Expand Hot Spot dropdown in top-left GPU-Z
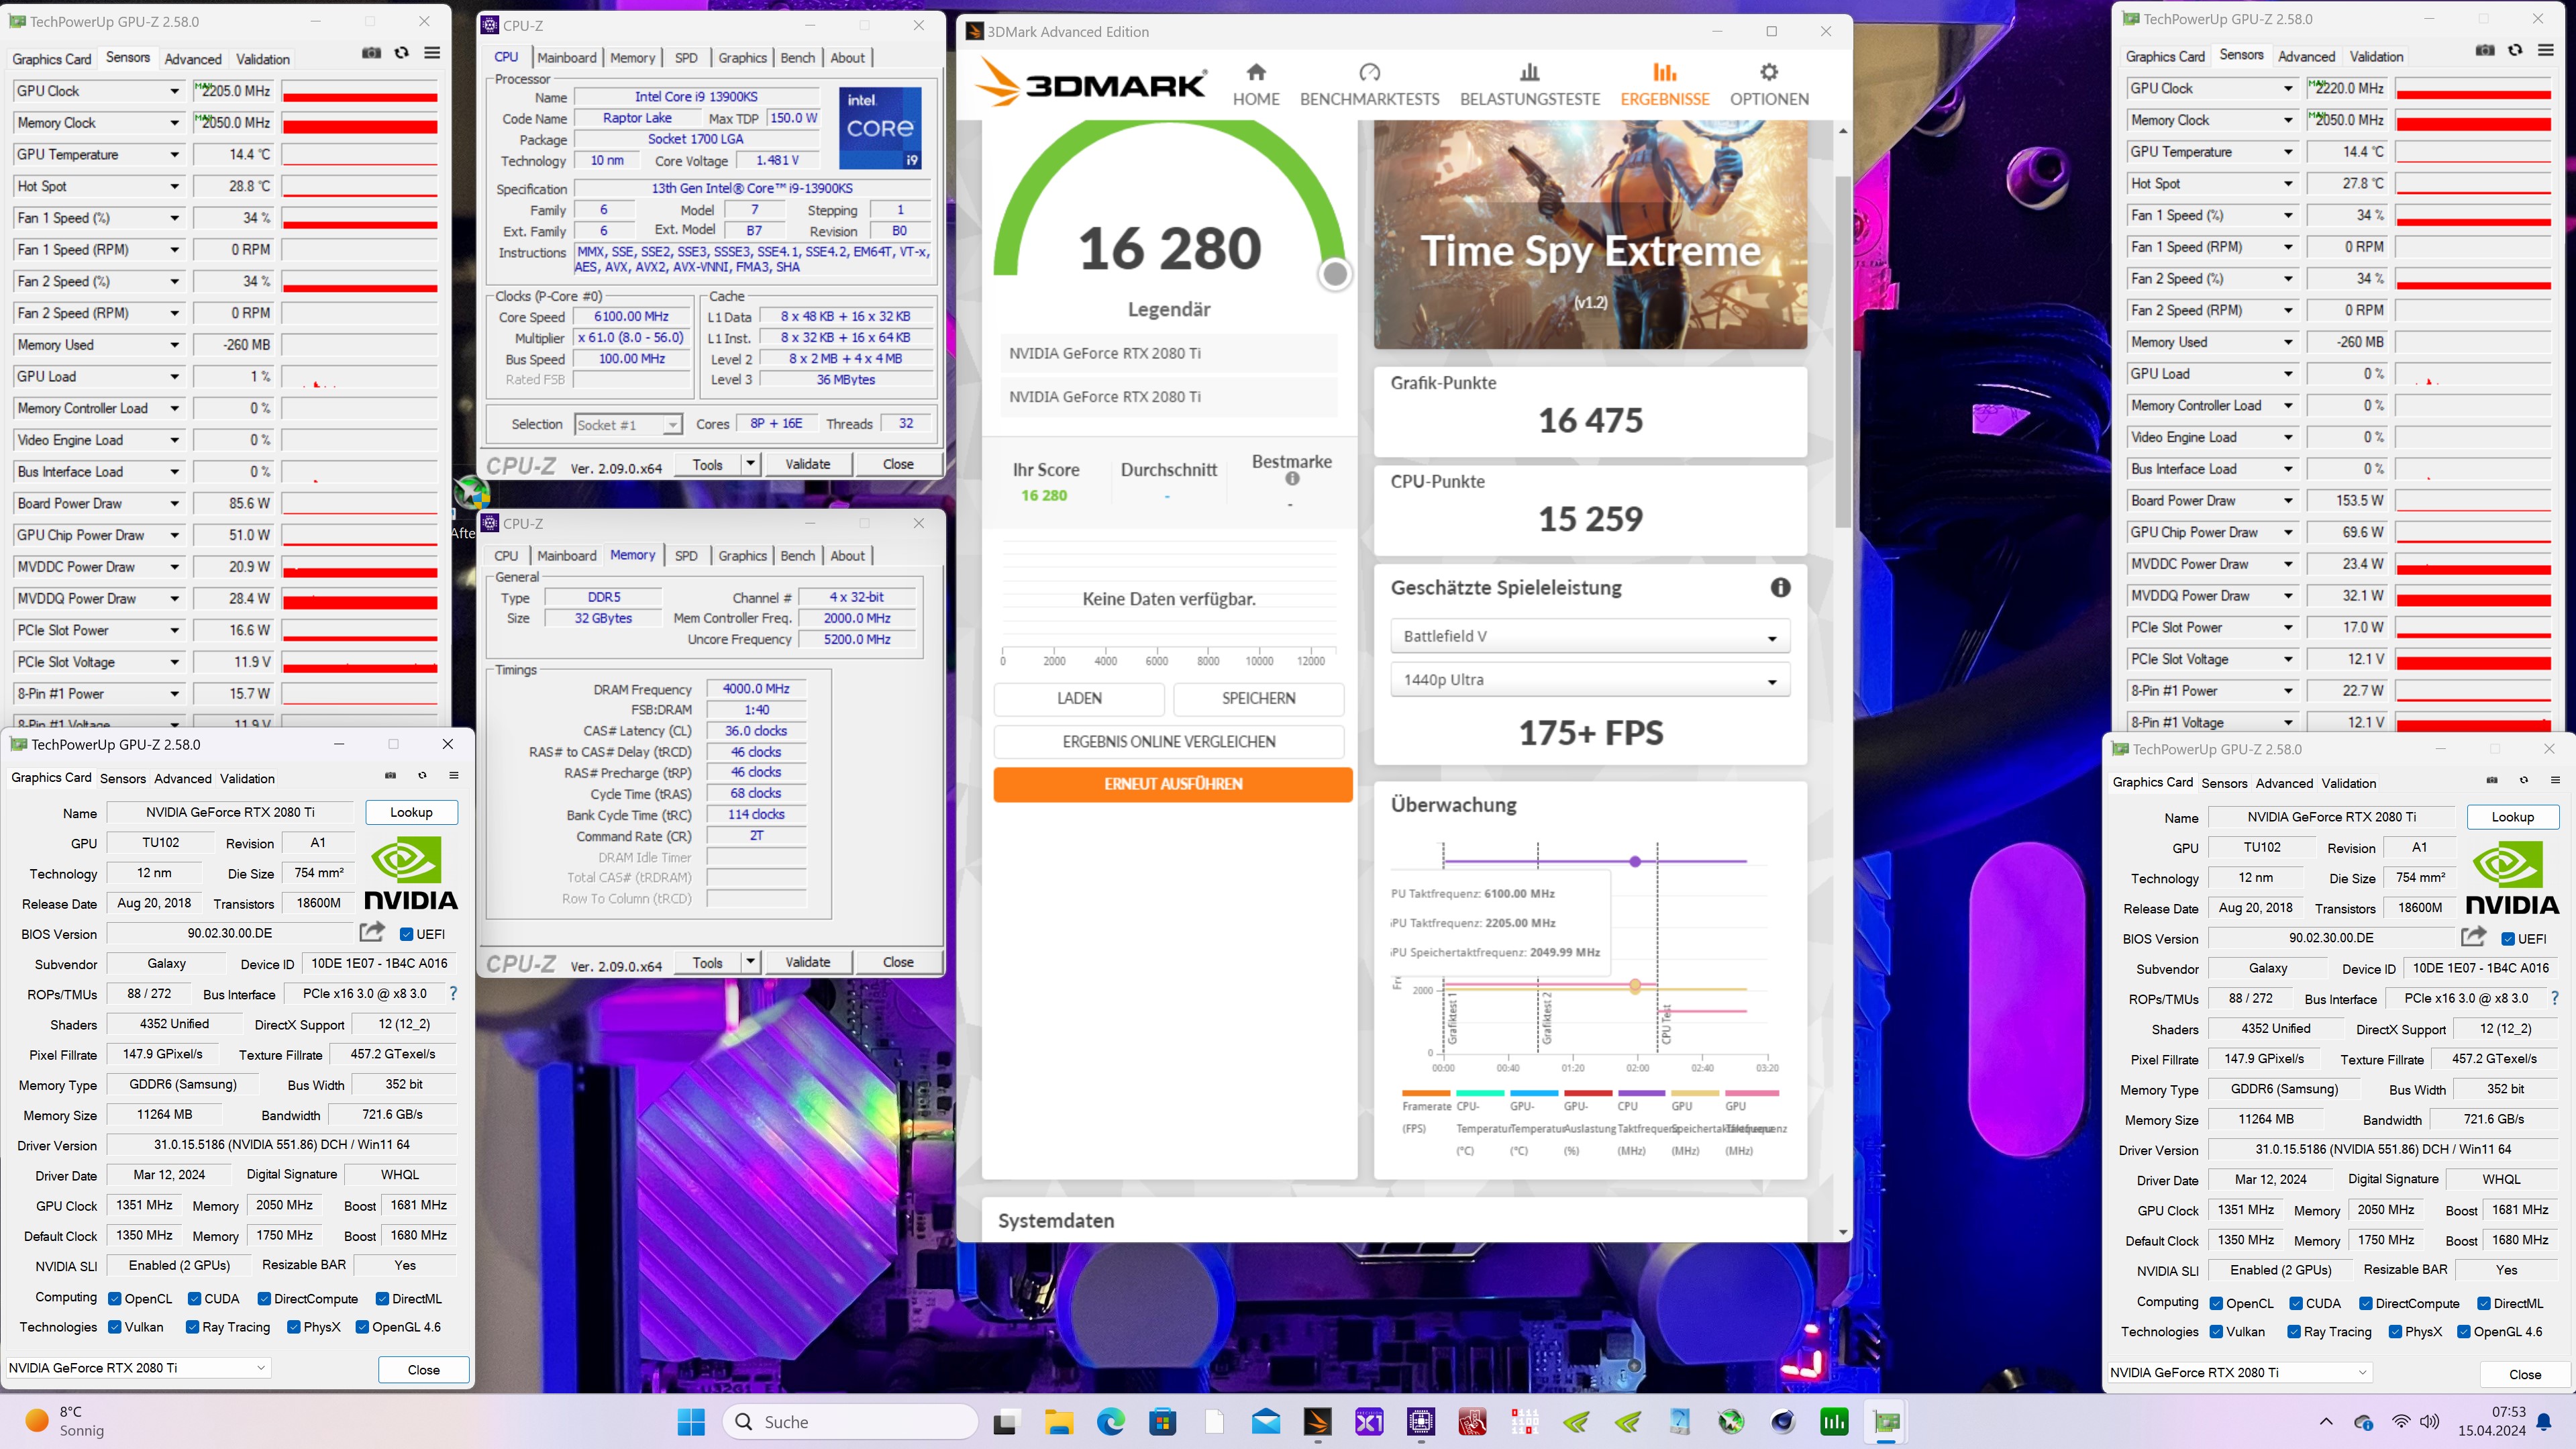 coord(175,186)
